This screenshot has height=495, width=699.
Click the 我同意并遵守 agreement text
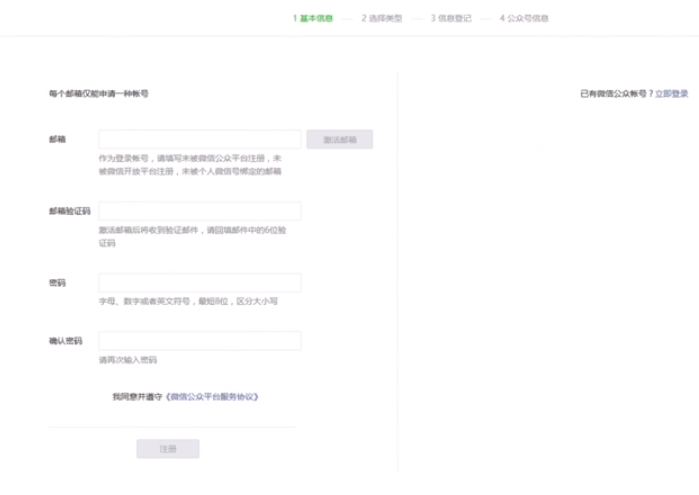[x=137, y=397]
